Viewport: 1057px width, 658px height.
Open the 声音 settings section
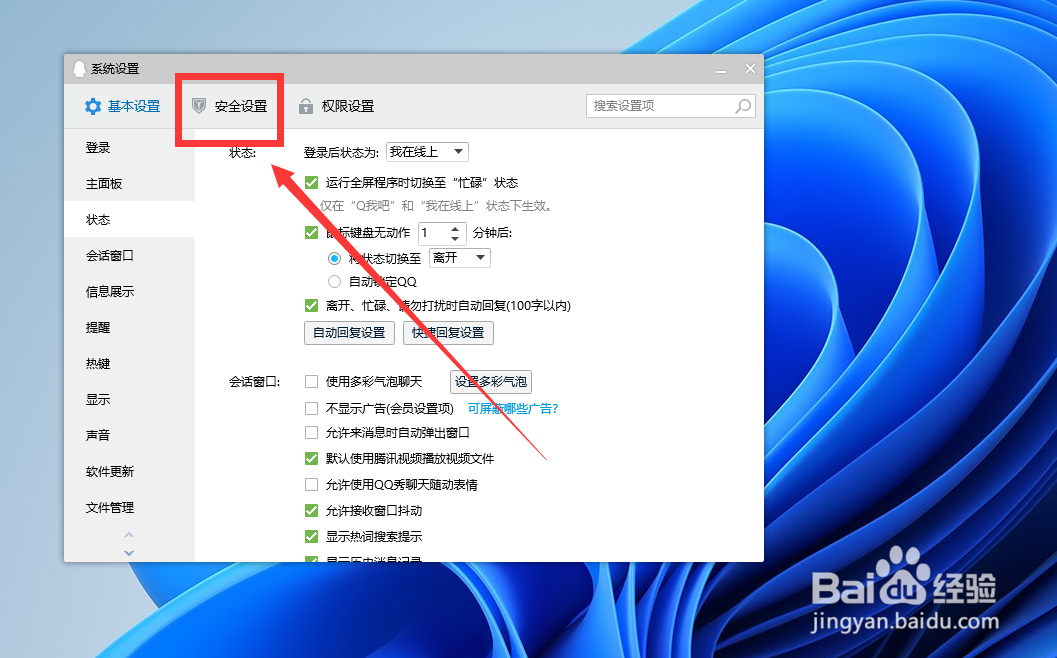click(x=97, y=435)
